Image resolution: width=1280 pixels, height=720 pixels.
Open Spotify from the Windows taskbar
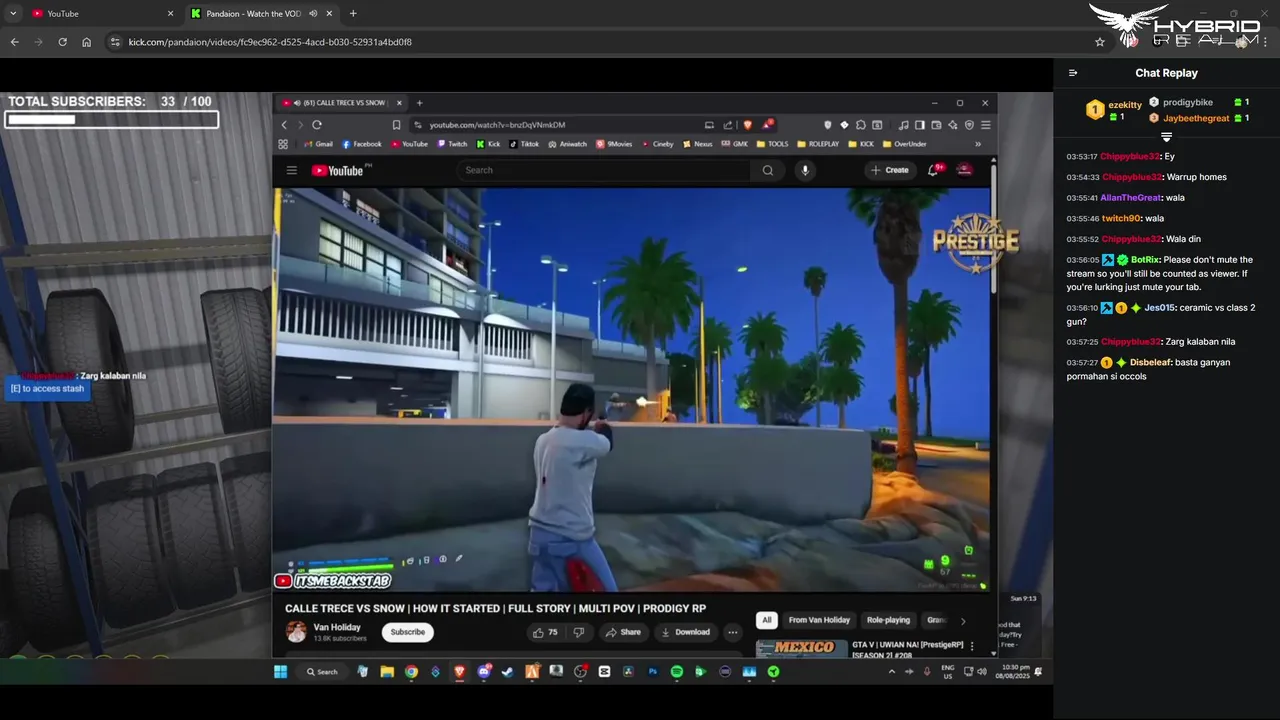coord(677,672)
